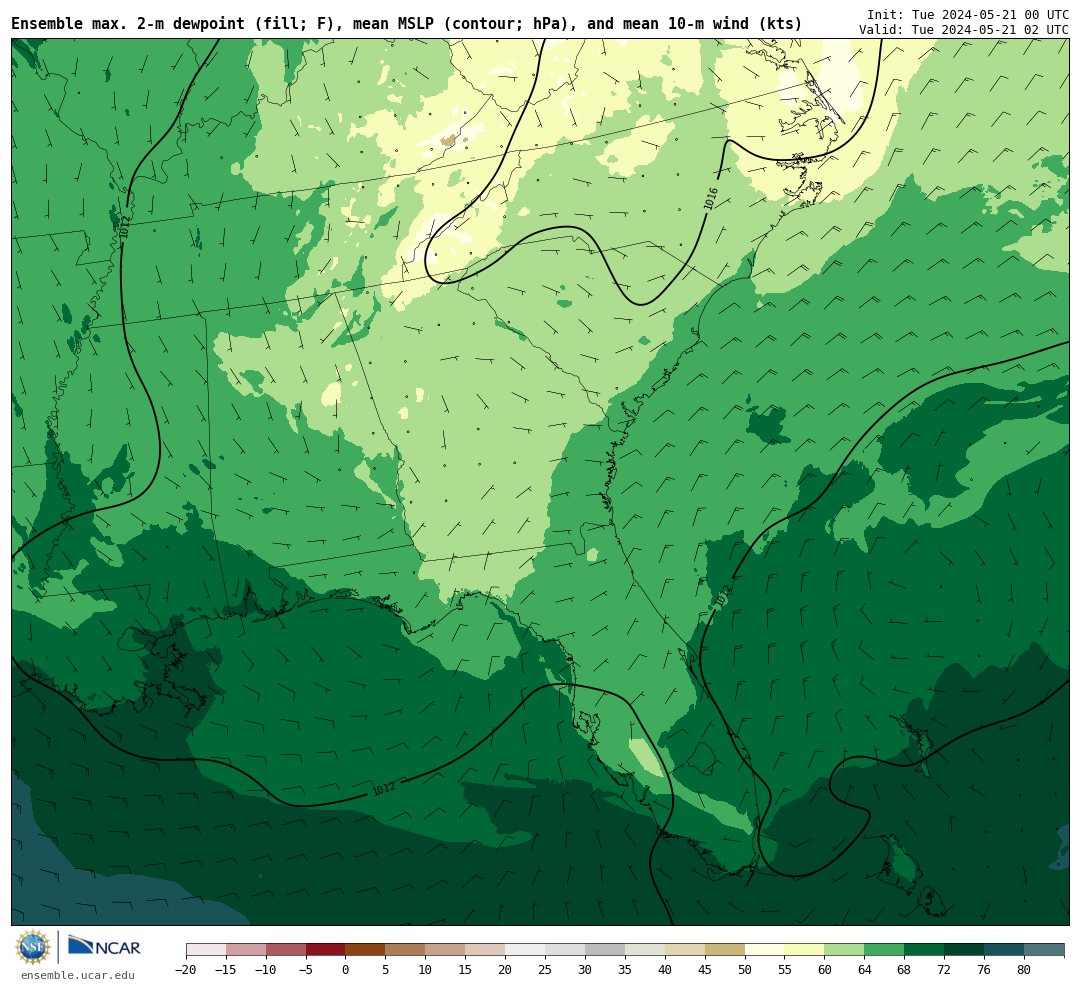This screenshot has width=1080, height=988.
Task: Click the colorbar tick label '76'
Action: [x=984, y=970]
